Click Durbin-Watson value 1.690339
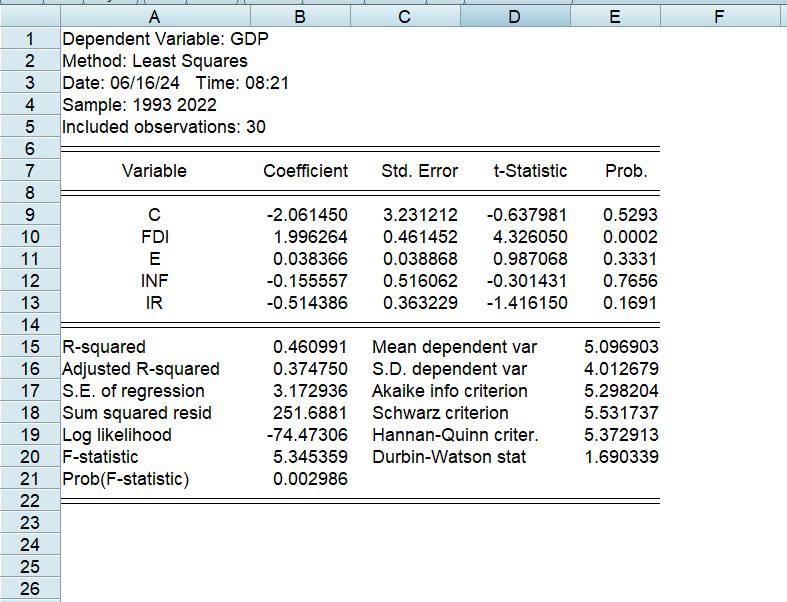The image size is (787, 602). pos(621,456)
